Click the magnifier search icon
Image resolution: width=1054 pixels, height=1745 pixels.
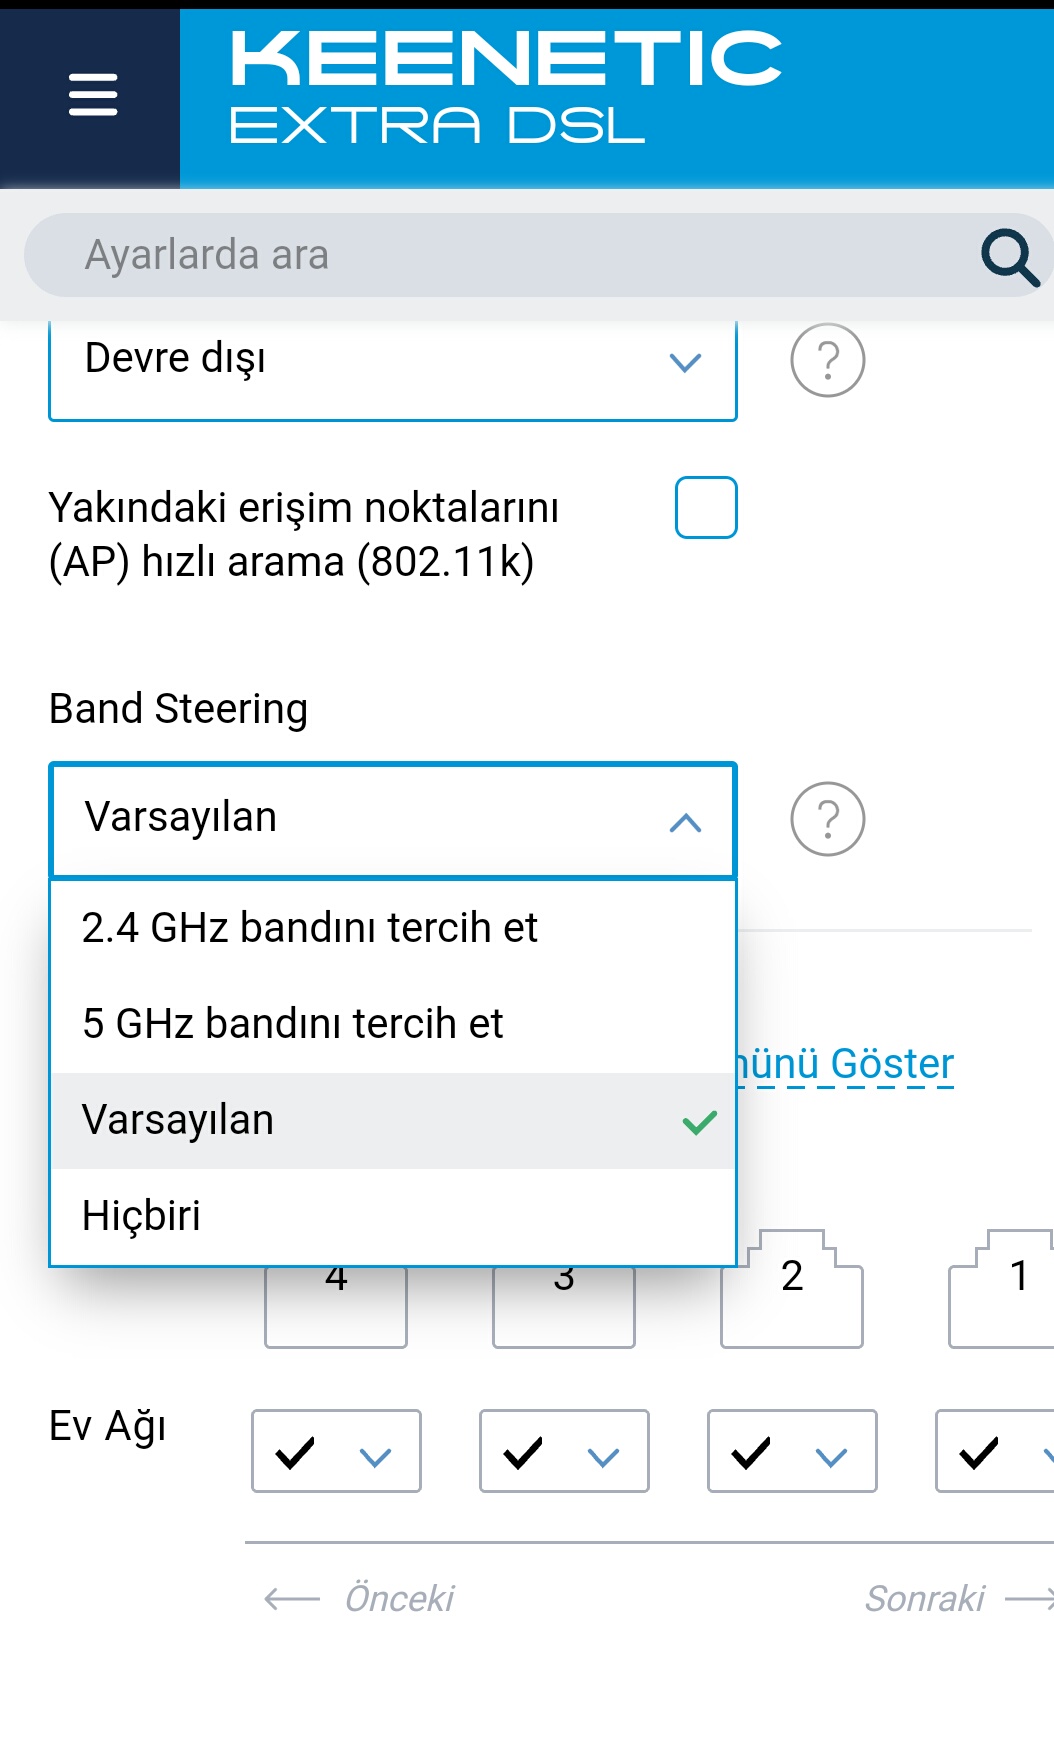click(x=1010, y=257)
